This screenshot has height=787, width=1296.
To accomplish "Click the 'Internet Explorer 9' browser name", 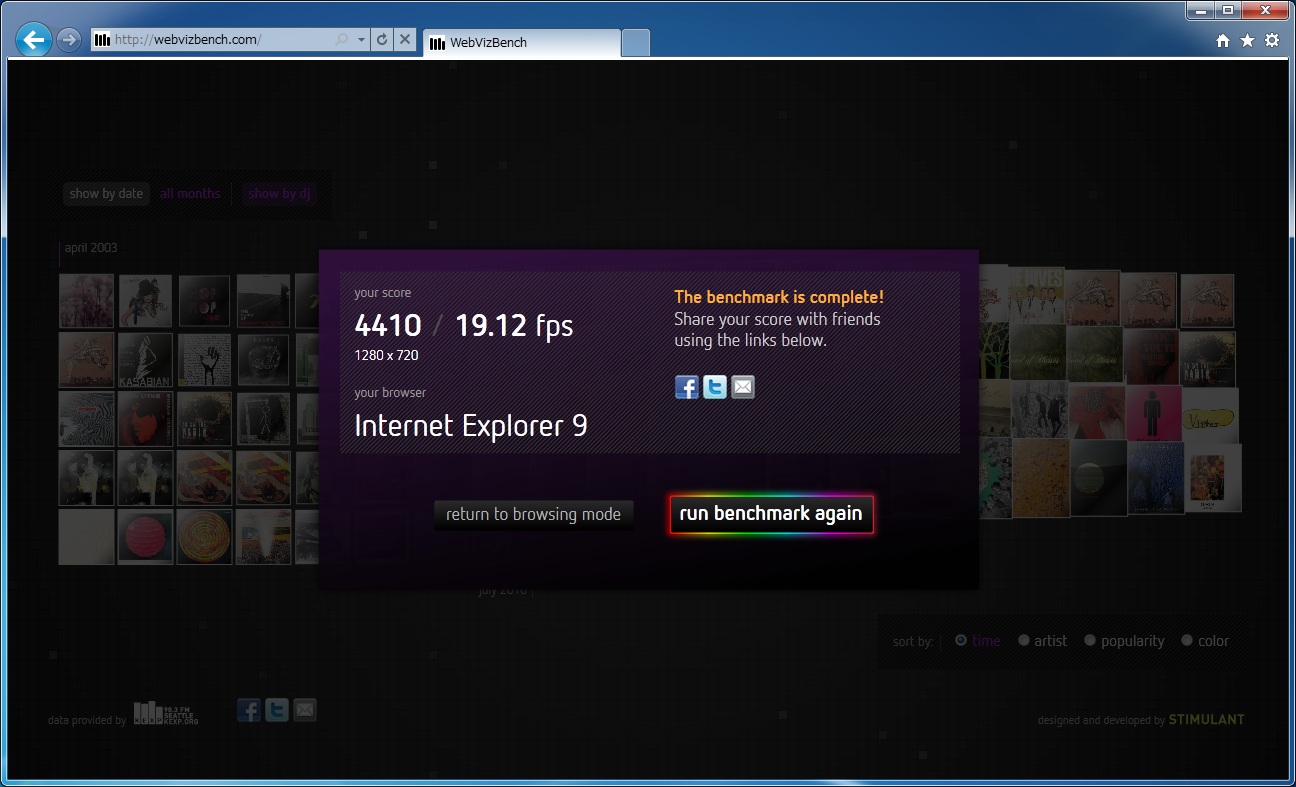I will 471,426.
